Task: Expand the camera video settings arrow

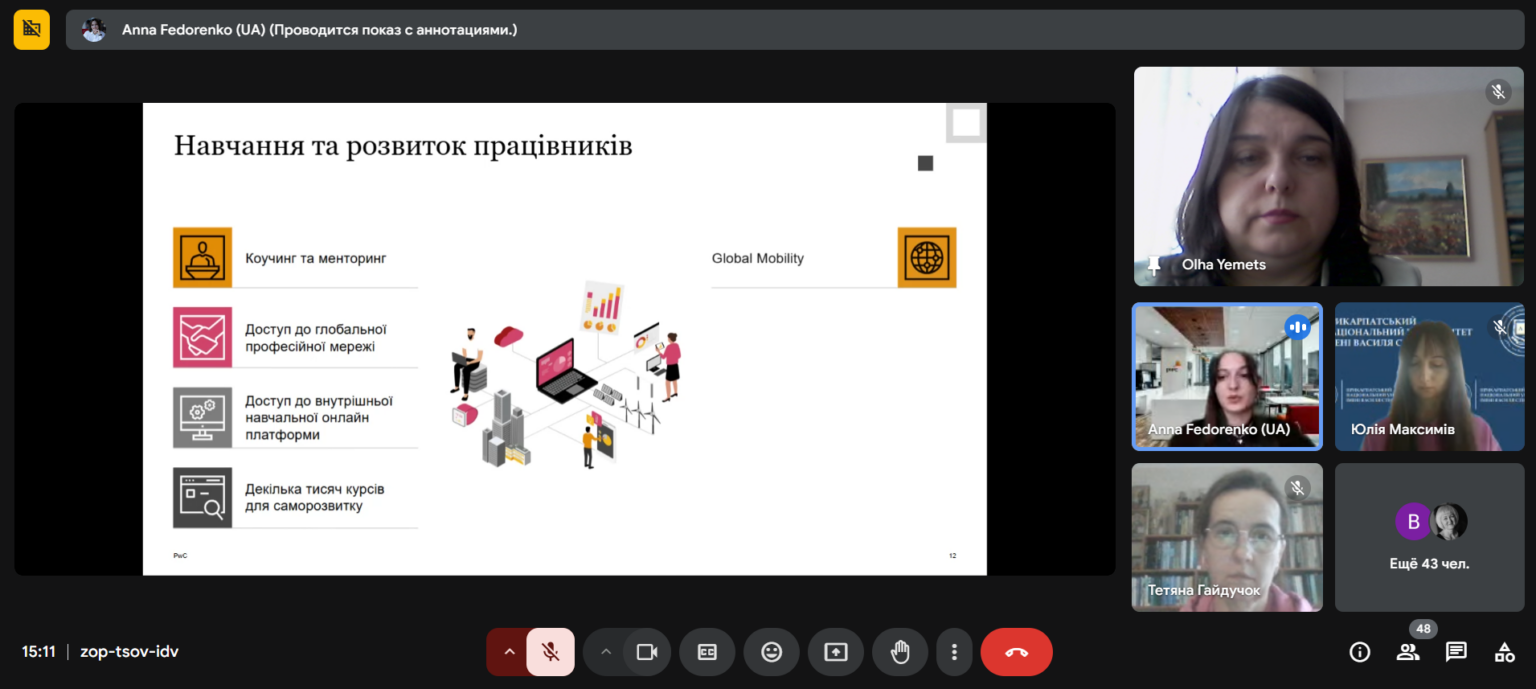Action: tap(605, 652)
